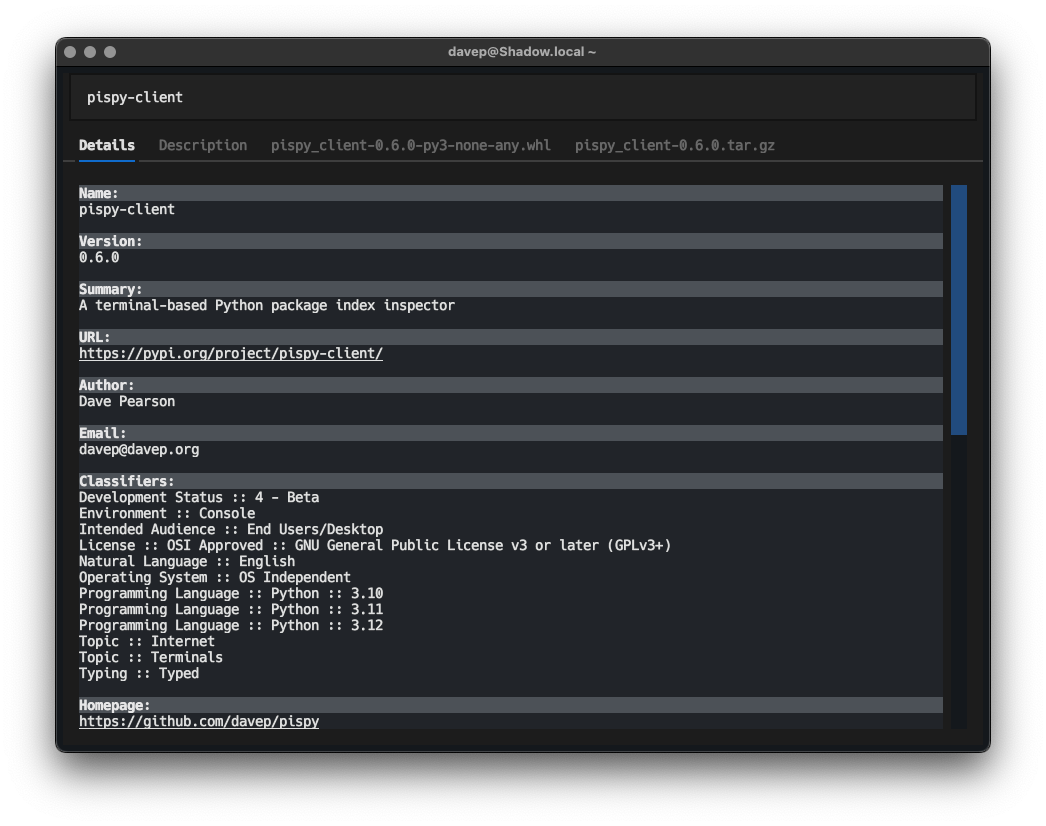Viewport: 1046px width, 826px height.
Task: Click the Python 3.12 classifier line
Action: pos(231,625)
